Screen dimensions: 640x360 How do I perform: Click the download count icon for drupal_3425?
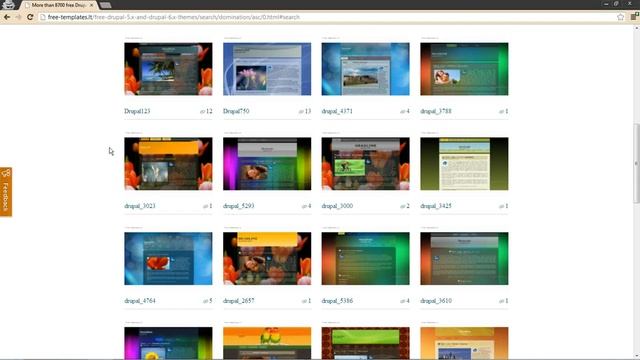coord(501,206)
